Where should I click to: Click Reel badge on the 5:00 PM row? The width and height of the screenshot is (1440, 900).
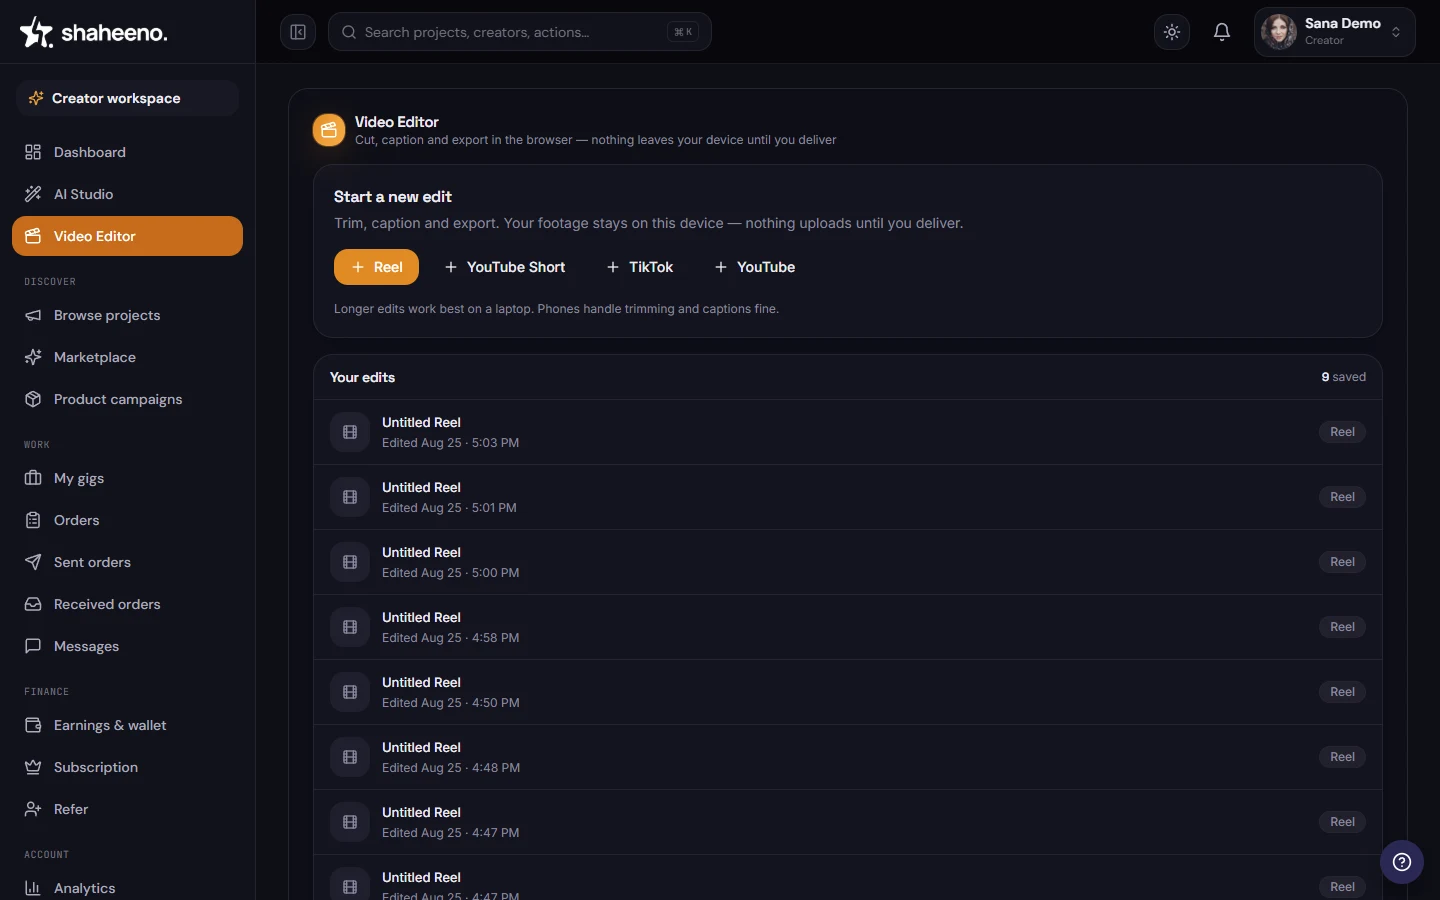tap(1342, 562)
